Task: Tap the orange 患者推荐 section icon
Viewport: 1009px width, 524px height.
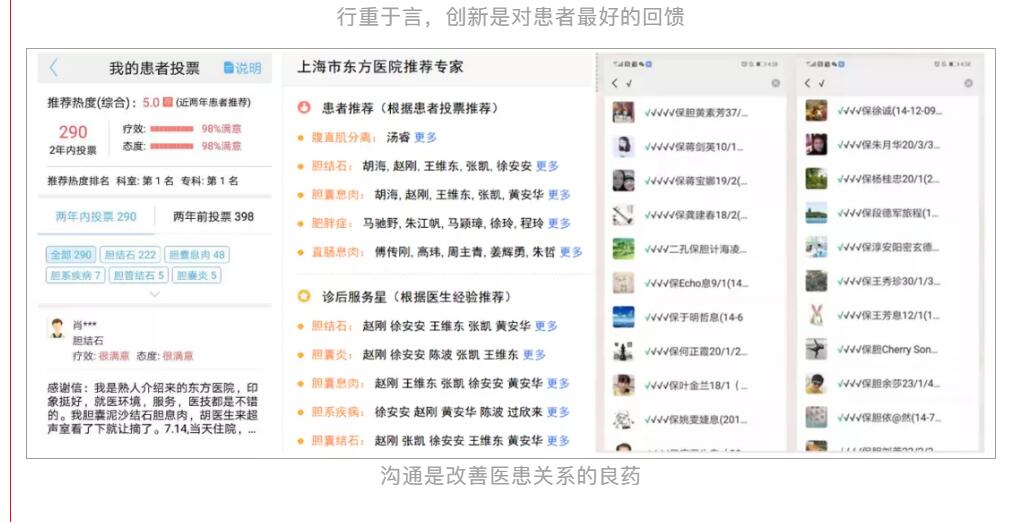Action: [304, 108]
